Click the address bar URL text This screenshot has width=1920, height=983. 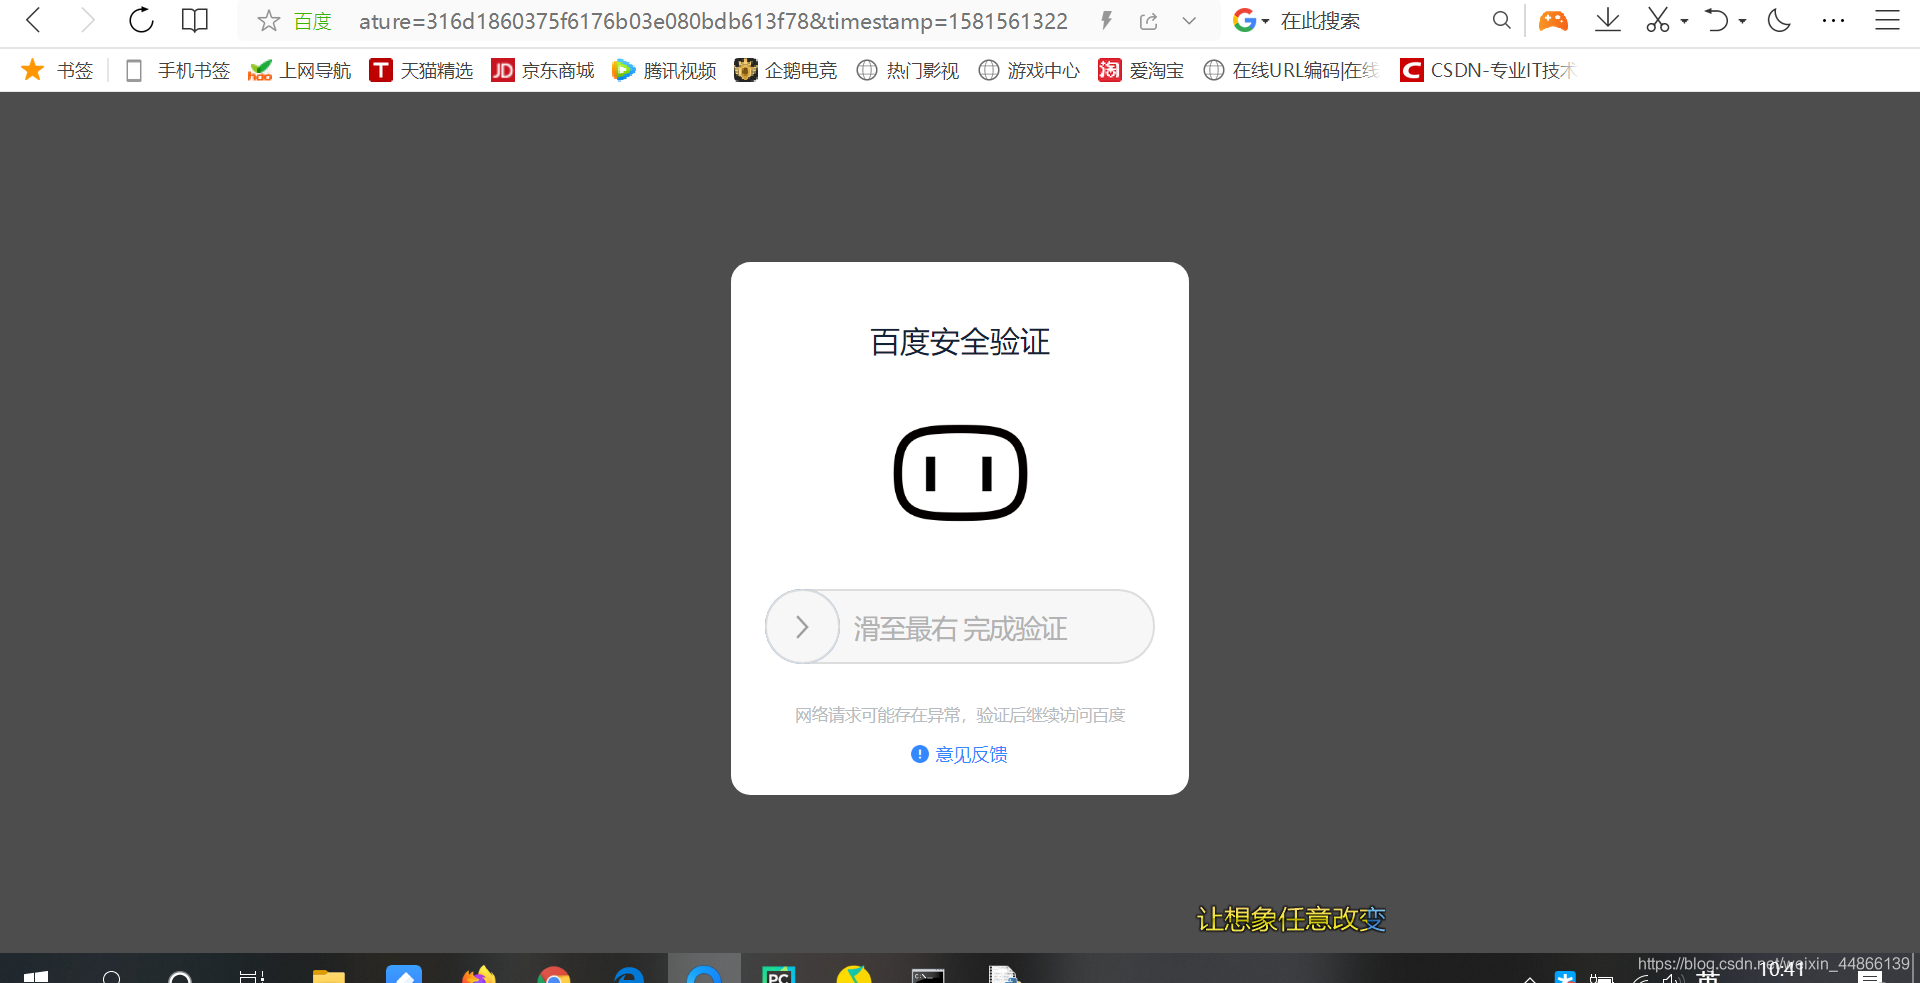pyautogui.click(x=713, y=21)
